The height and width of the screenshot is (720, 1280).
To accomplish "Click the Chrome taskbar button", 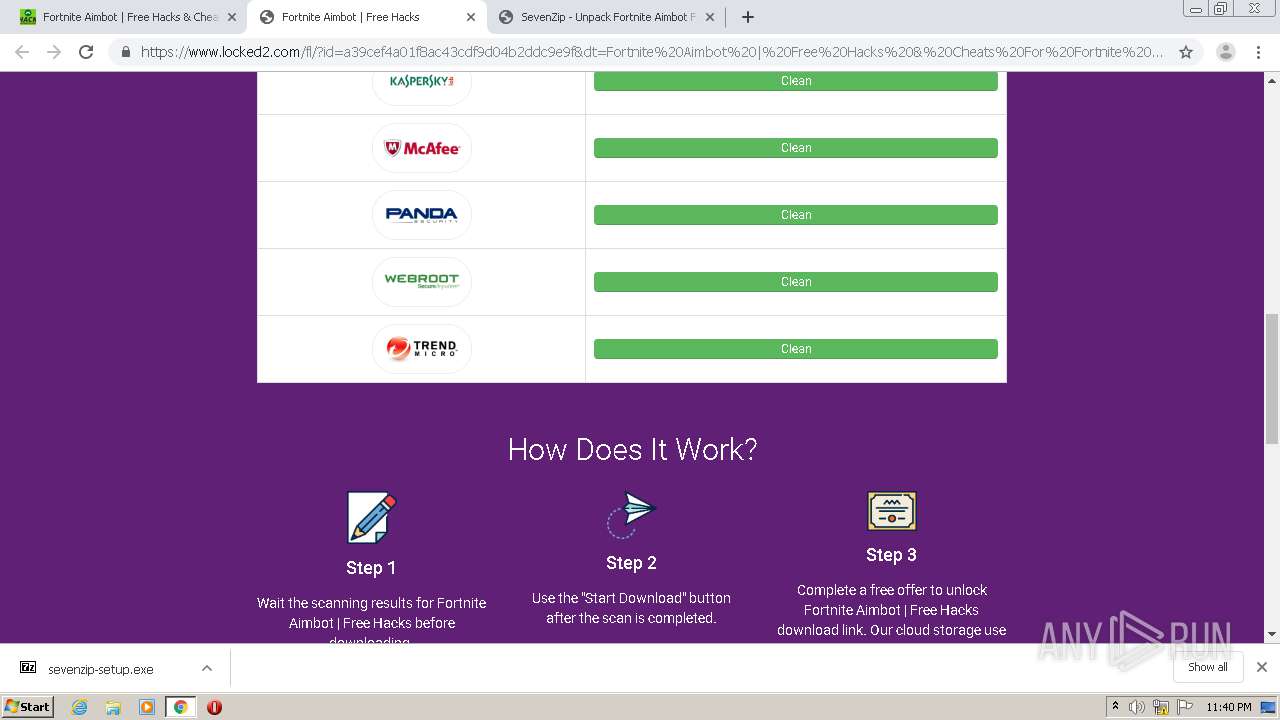I will click(x=180, y=707).
